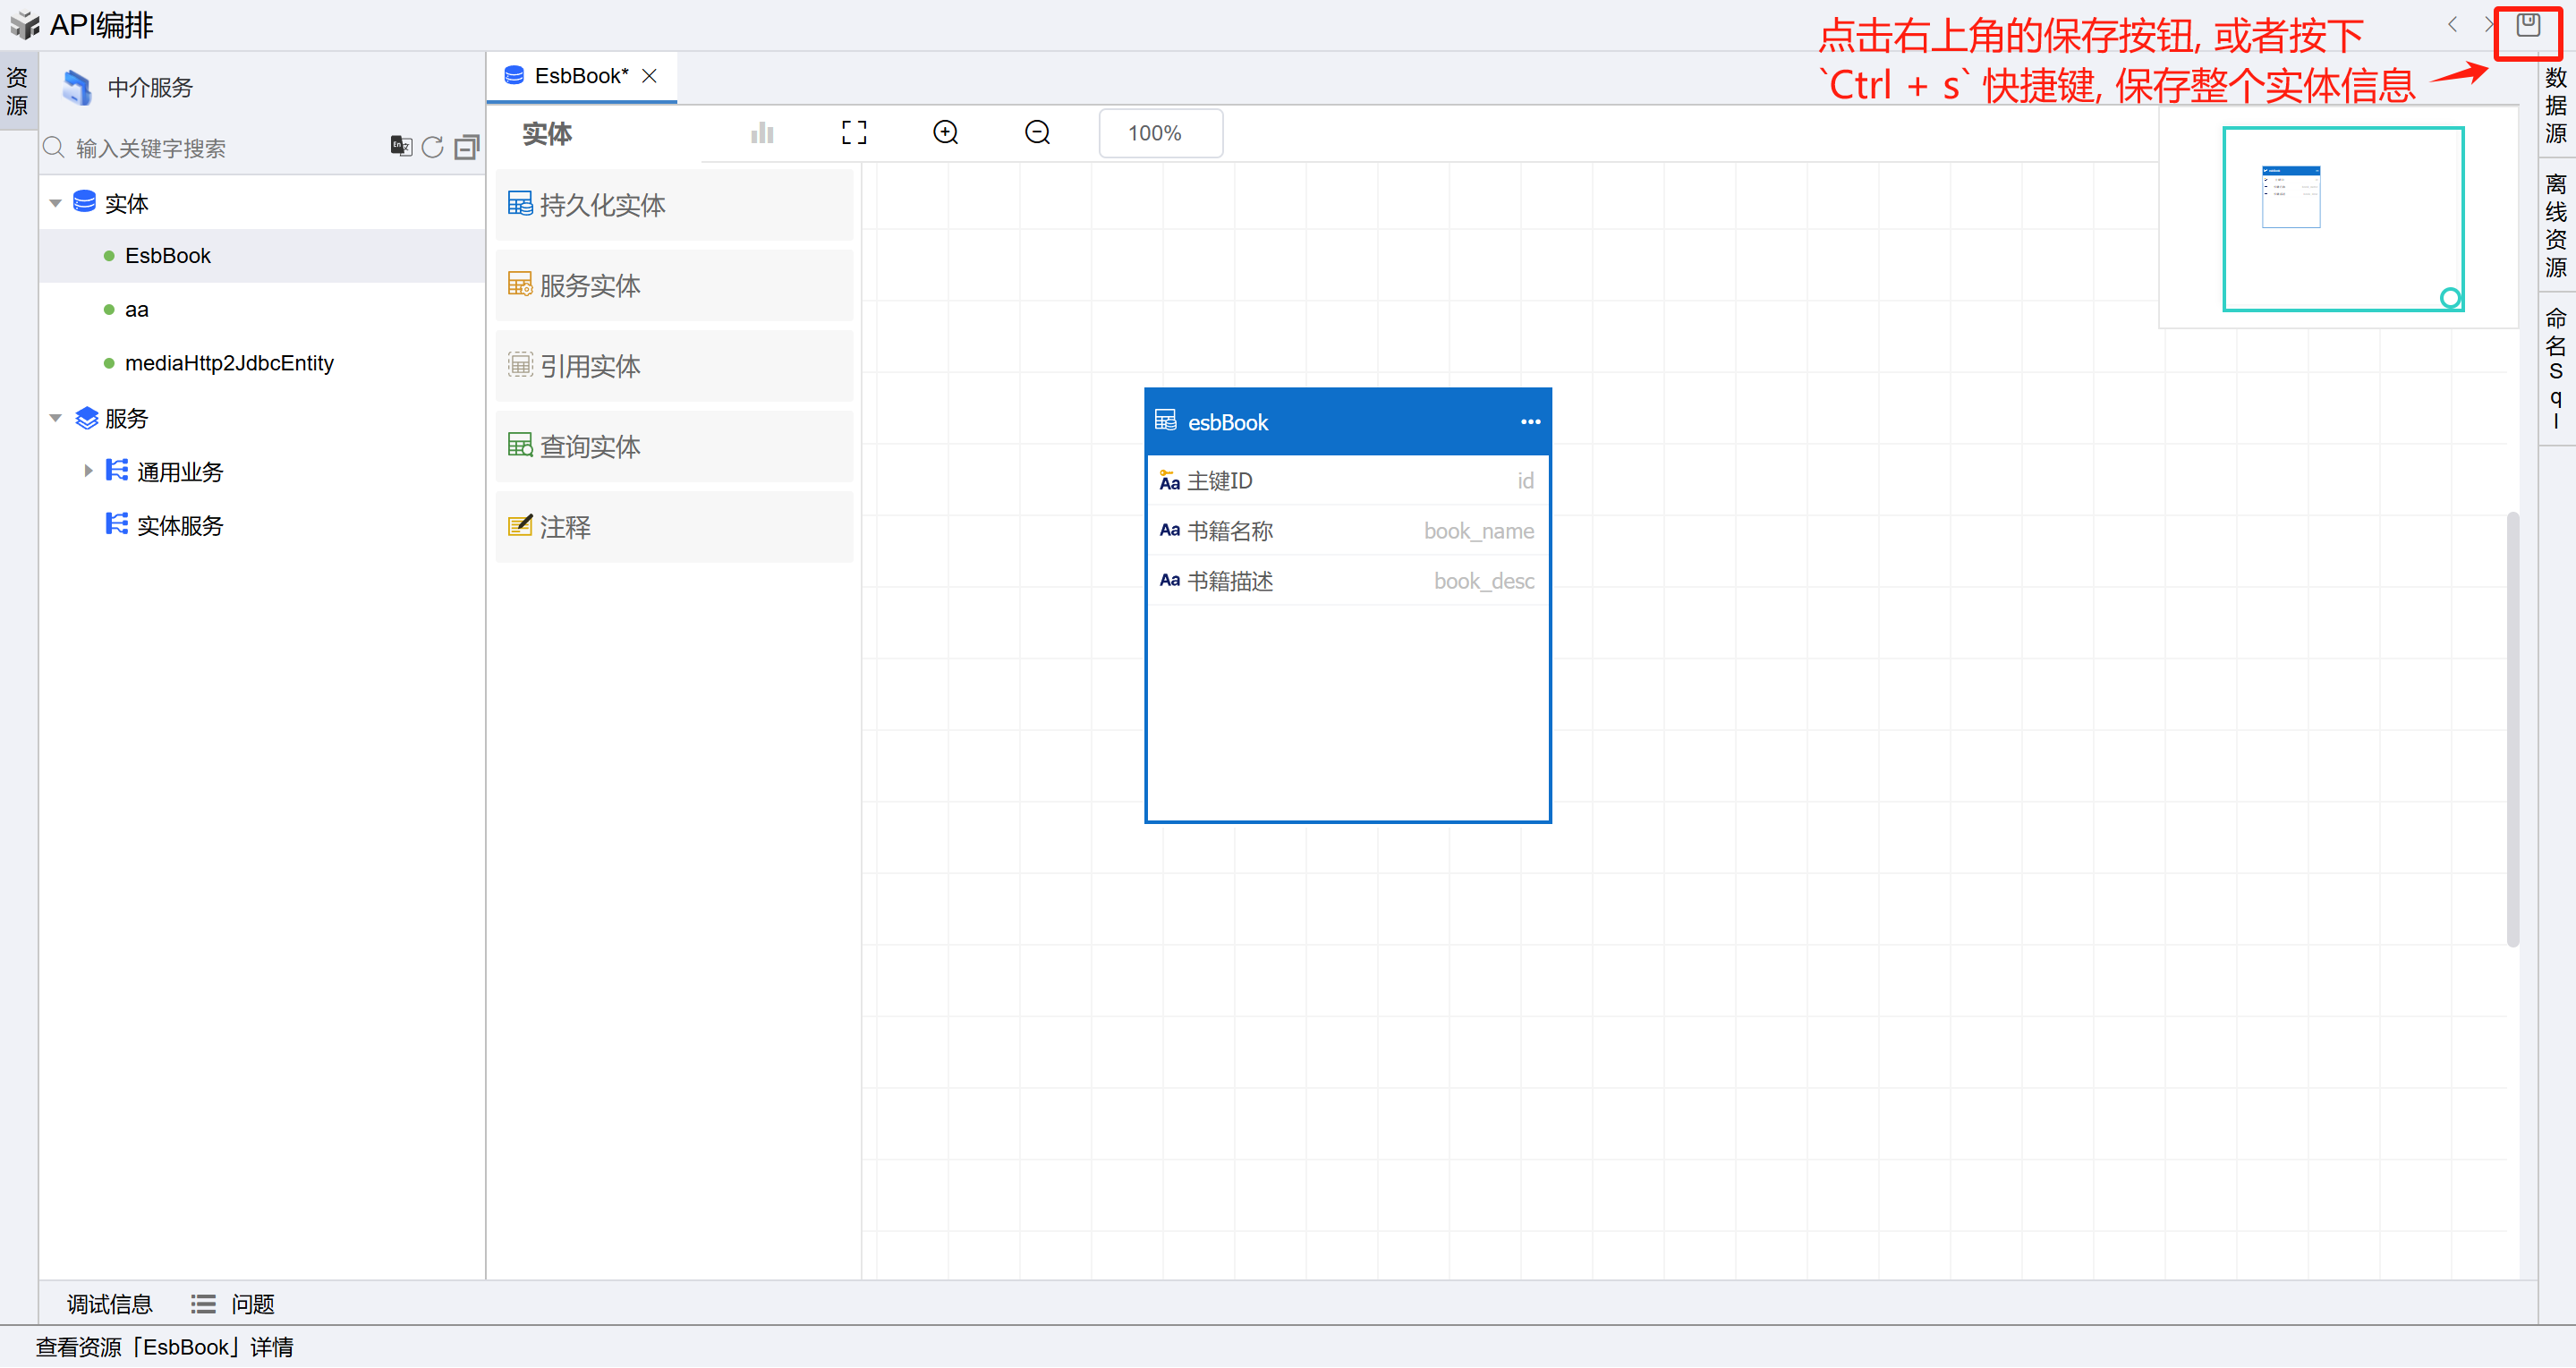This screenshot has width=2576, height=1368.
Task: Click the collapse-all icon in resource panel
Action: pos(466,148)
